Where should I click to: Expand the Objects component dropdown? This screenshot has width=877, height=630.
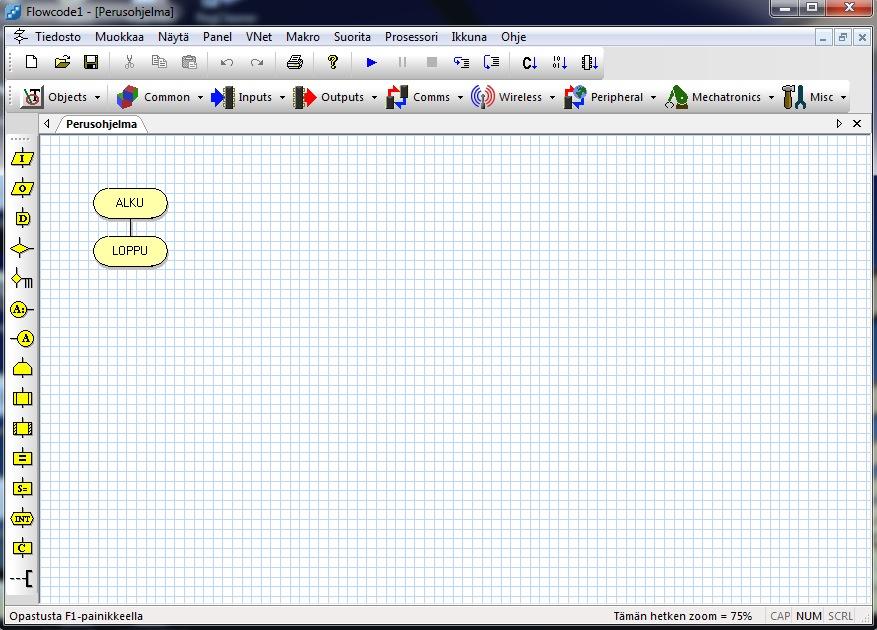pyautogui.click(x=97, y=97)
